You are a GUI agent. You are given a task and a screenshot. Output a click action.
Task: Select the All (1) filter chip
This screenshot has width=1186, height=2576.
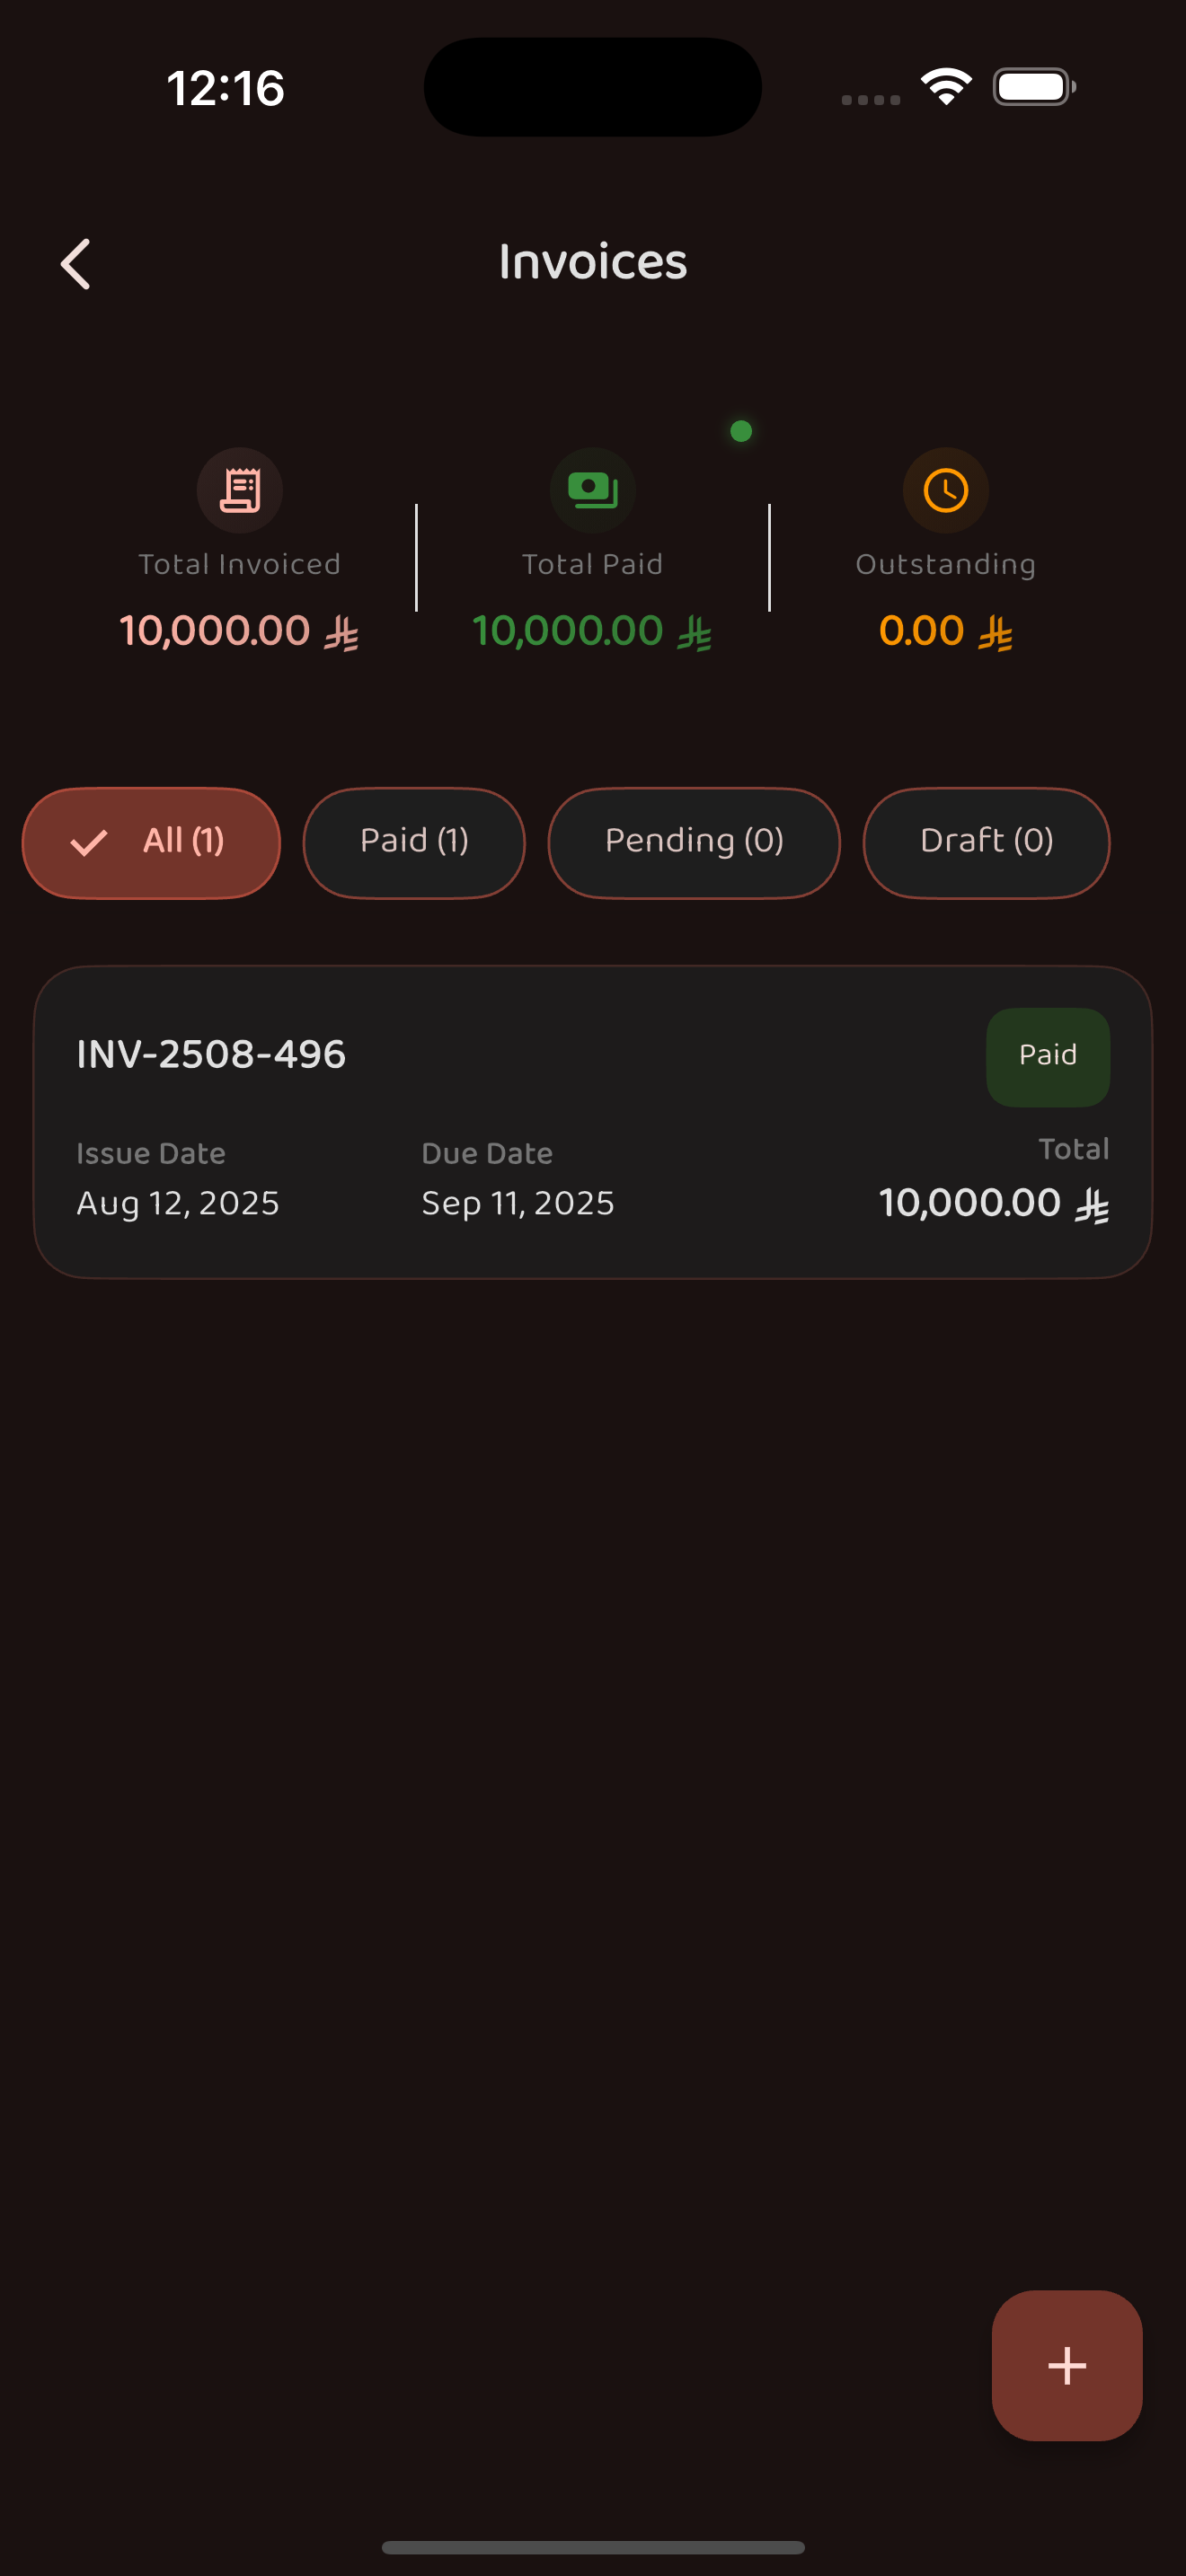[151, 842]
